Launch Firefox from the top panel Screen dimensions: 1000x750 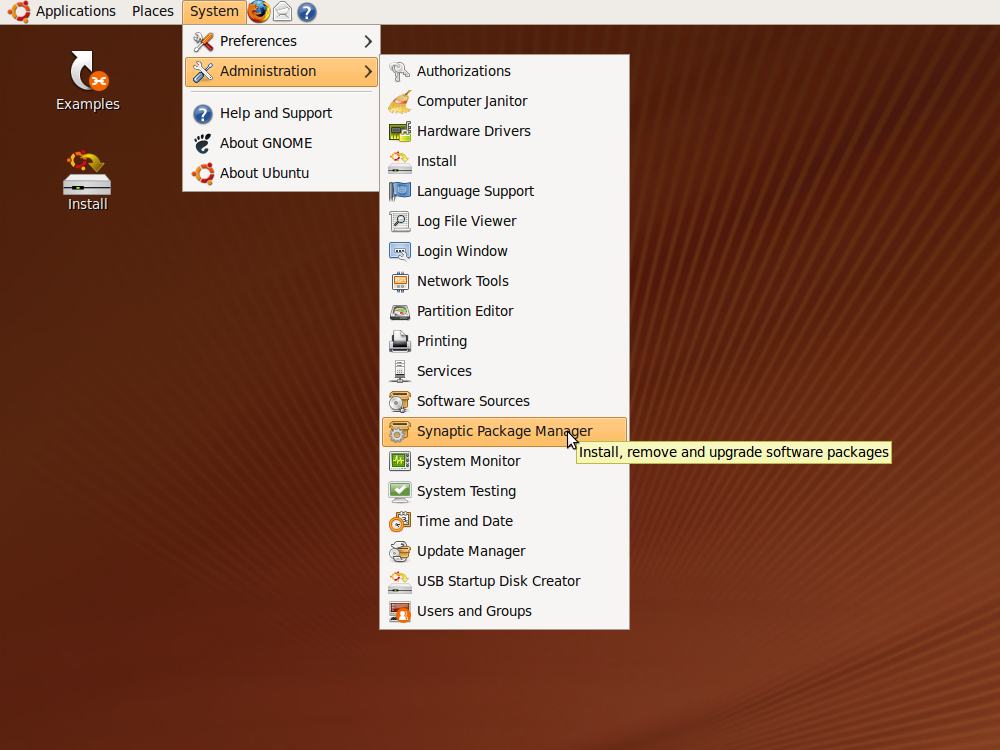tap(258, 11)
